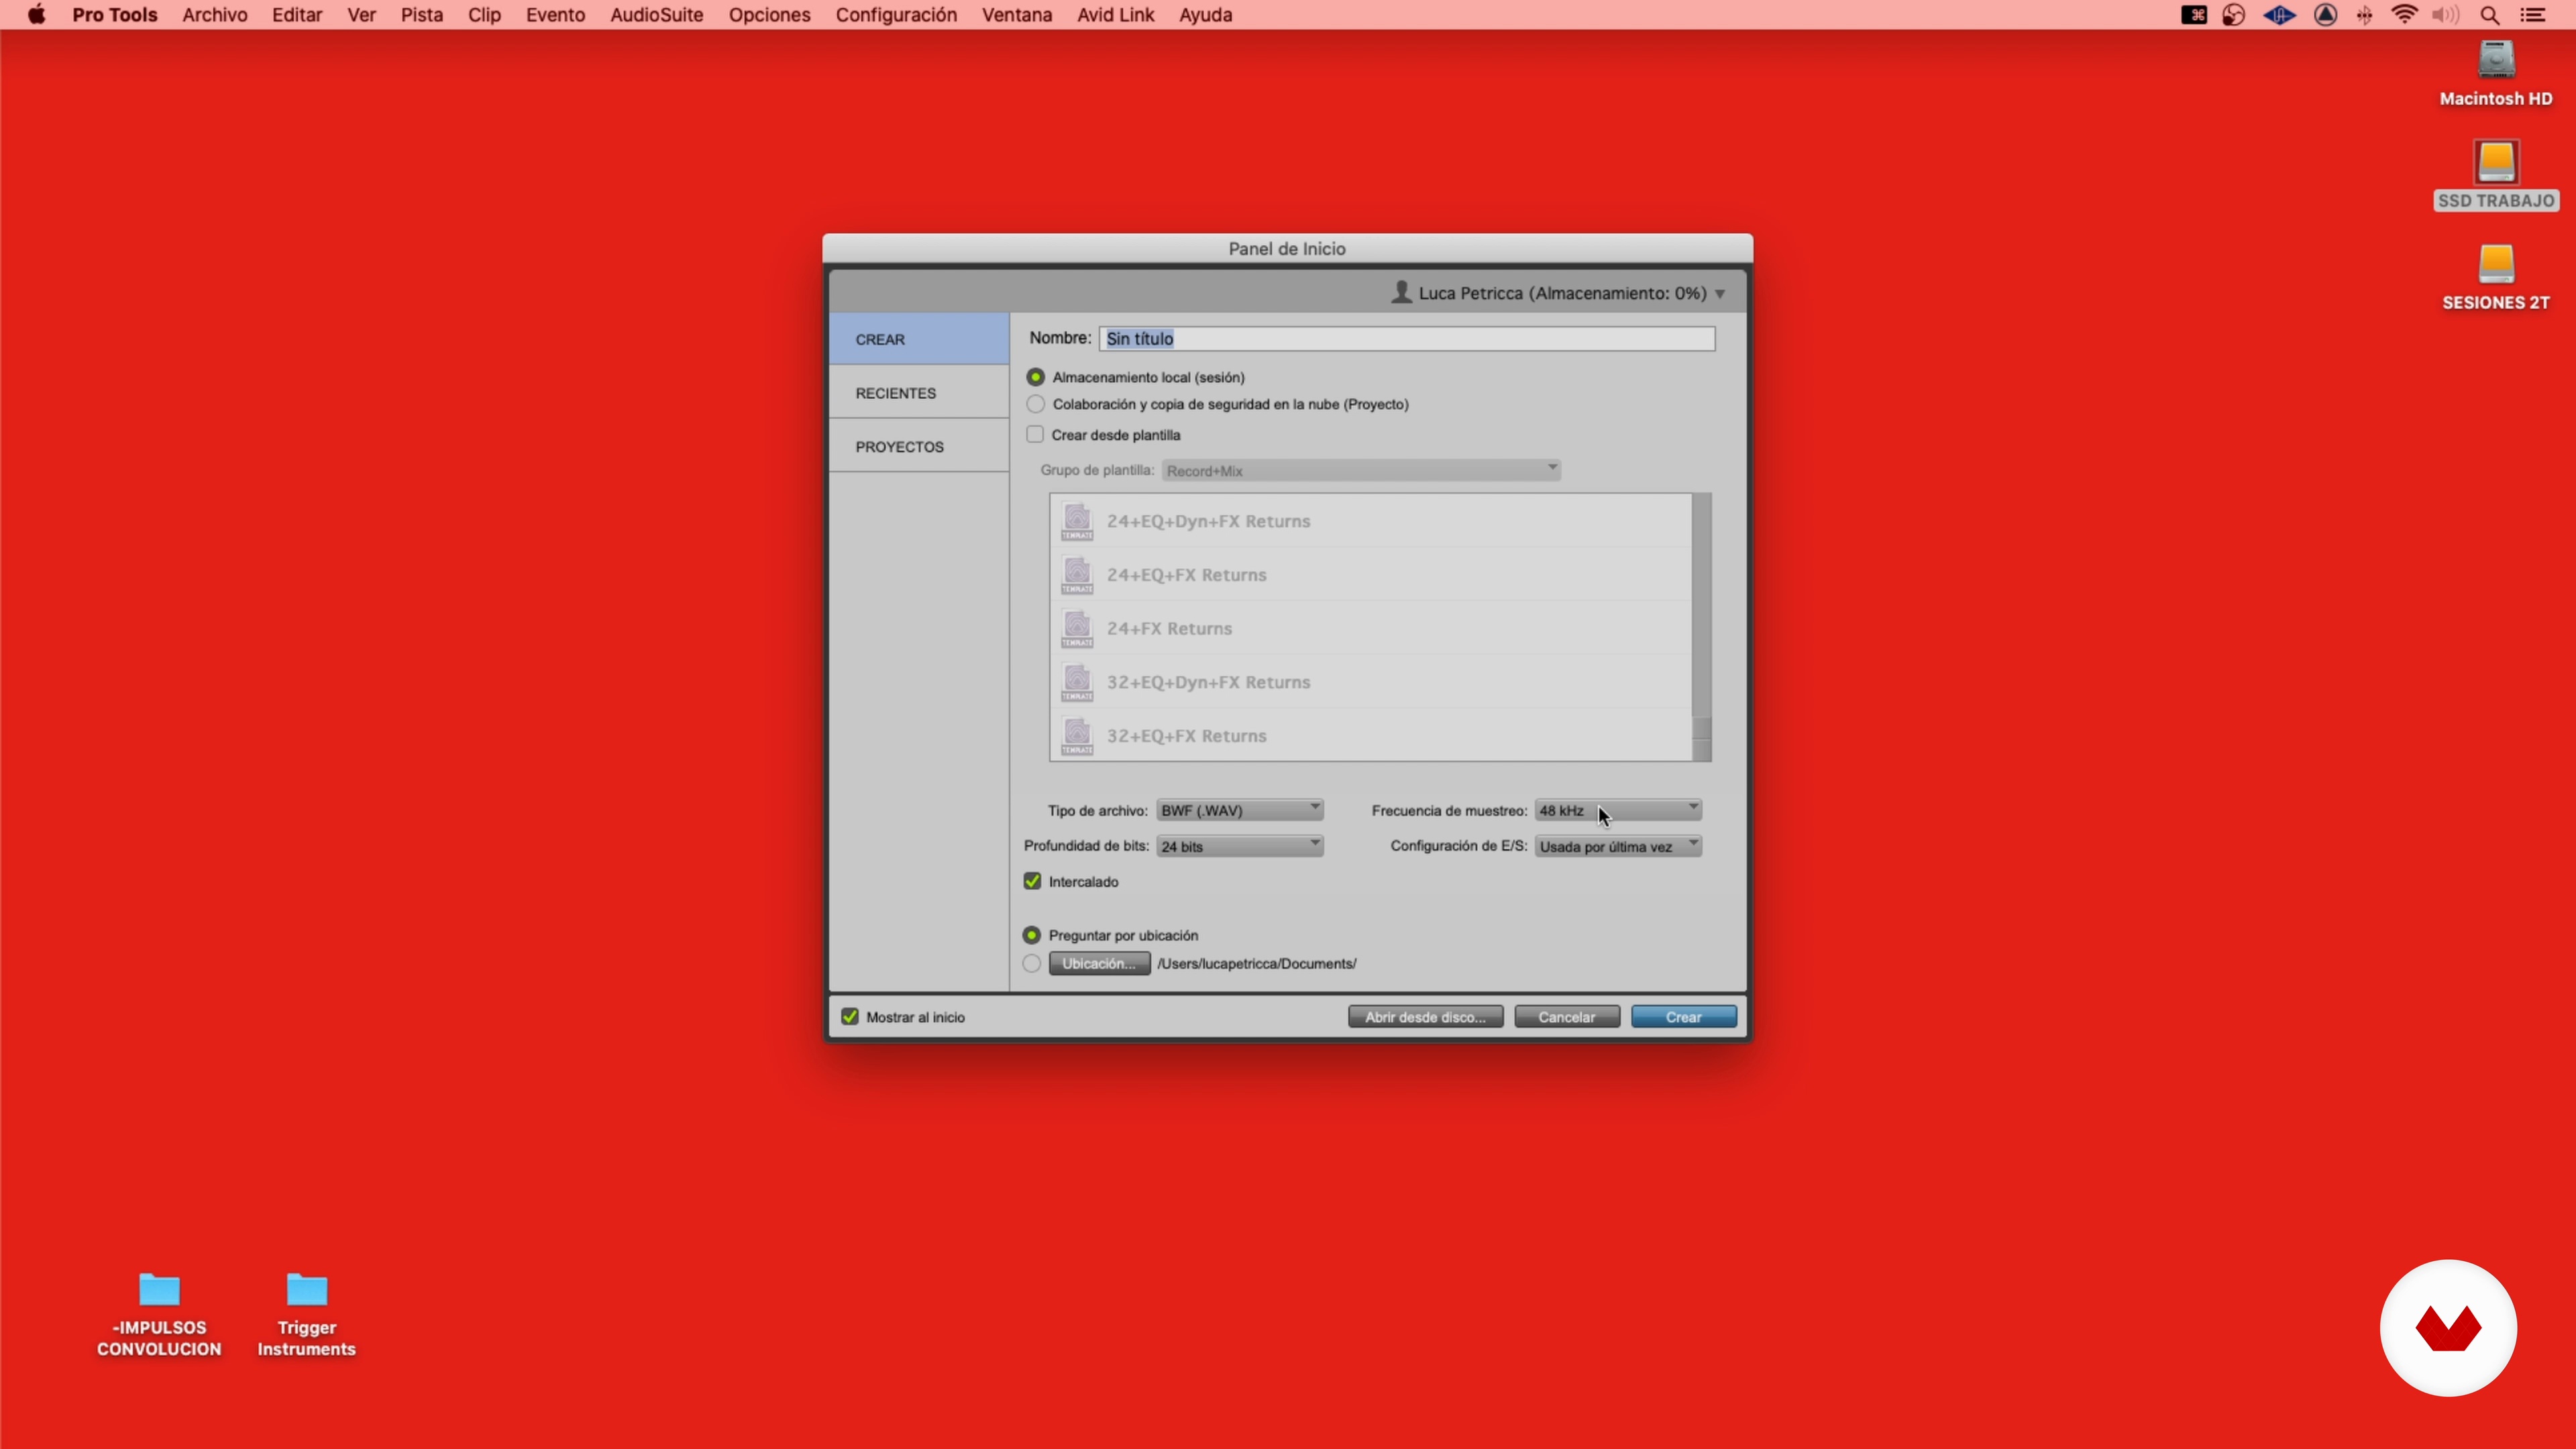Click the leftmost status icon in menu bar

(2194, 15)
